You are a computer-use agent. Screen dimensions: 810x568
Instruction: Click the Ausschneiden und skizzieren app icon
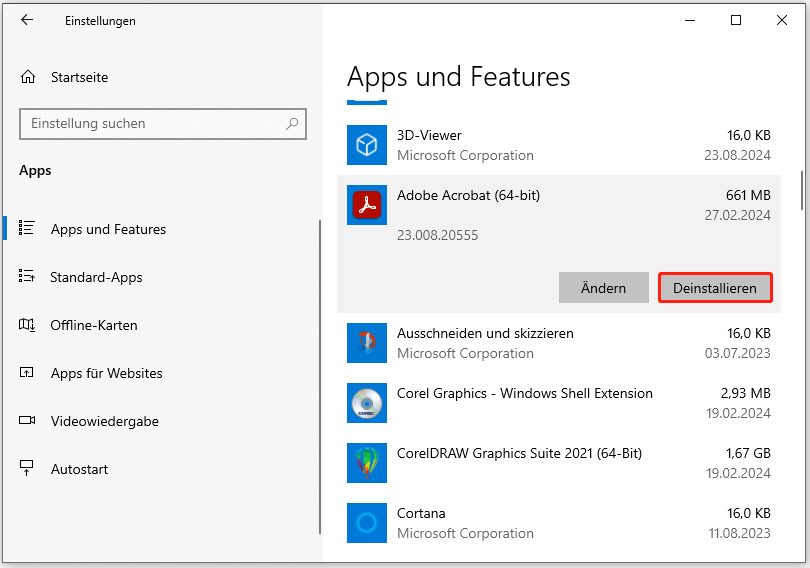coord(366,343)
